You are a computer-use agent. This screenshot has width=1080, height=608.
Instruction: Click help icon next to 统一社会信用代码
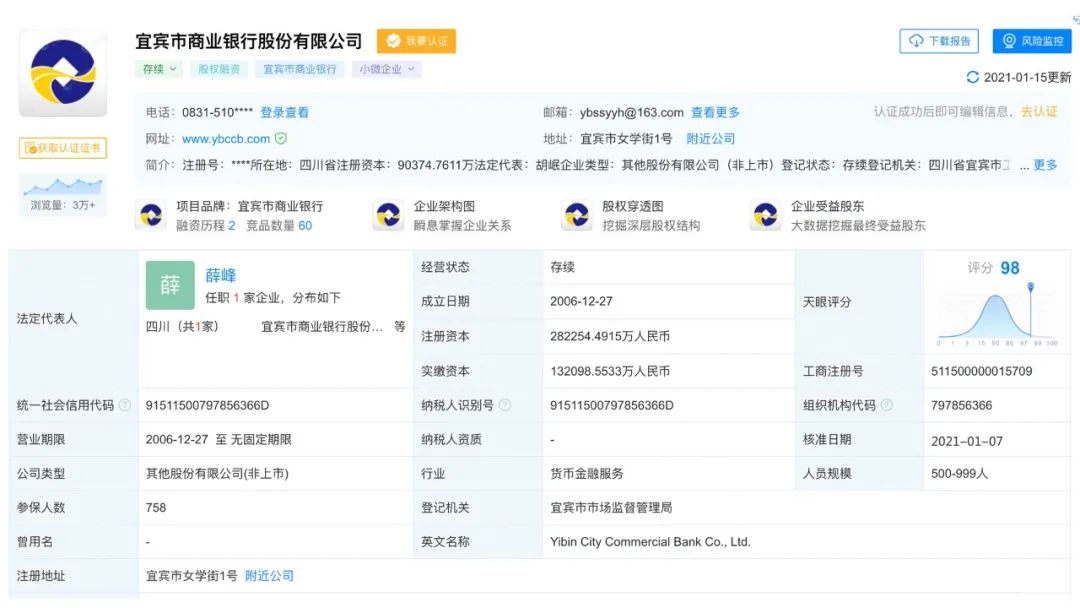click(125, 405)
